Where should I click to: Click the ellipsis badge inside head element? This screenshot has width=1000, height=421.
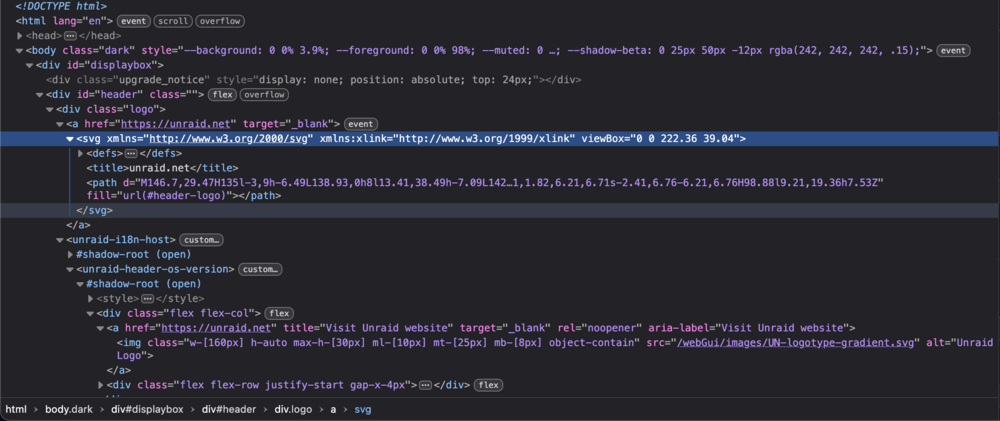coord(70,36)
